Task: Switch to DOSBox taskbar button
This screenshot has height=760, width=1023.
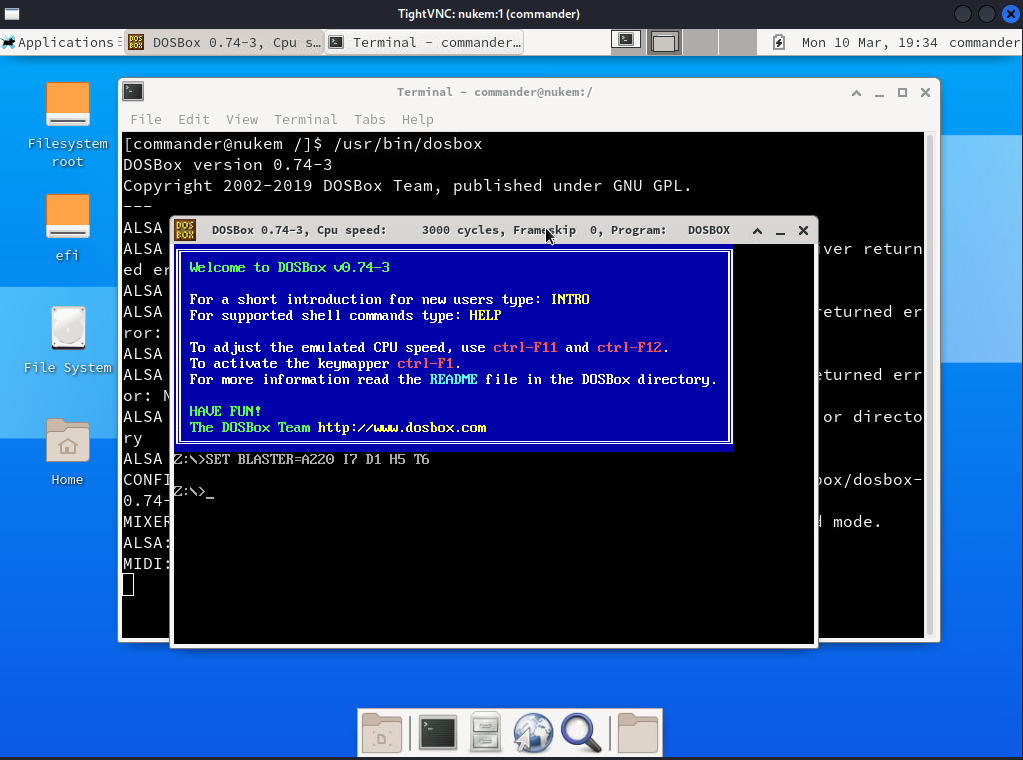Action: tap(224, 42)
